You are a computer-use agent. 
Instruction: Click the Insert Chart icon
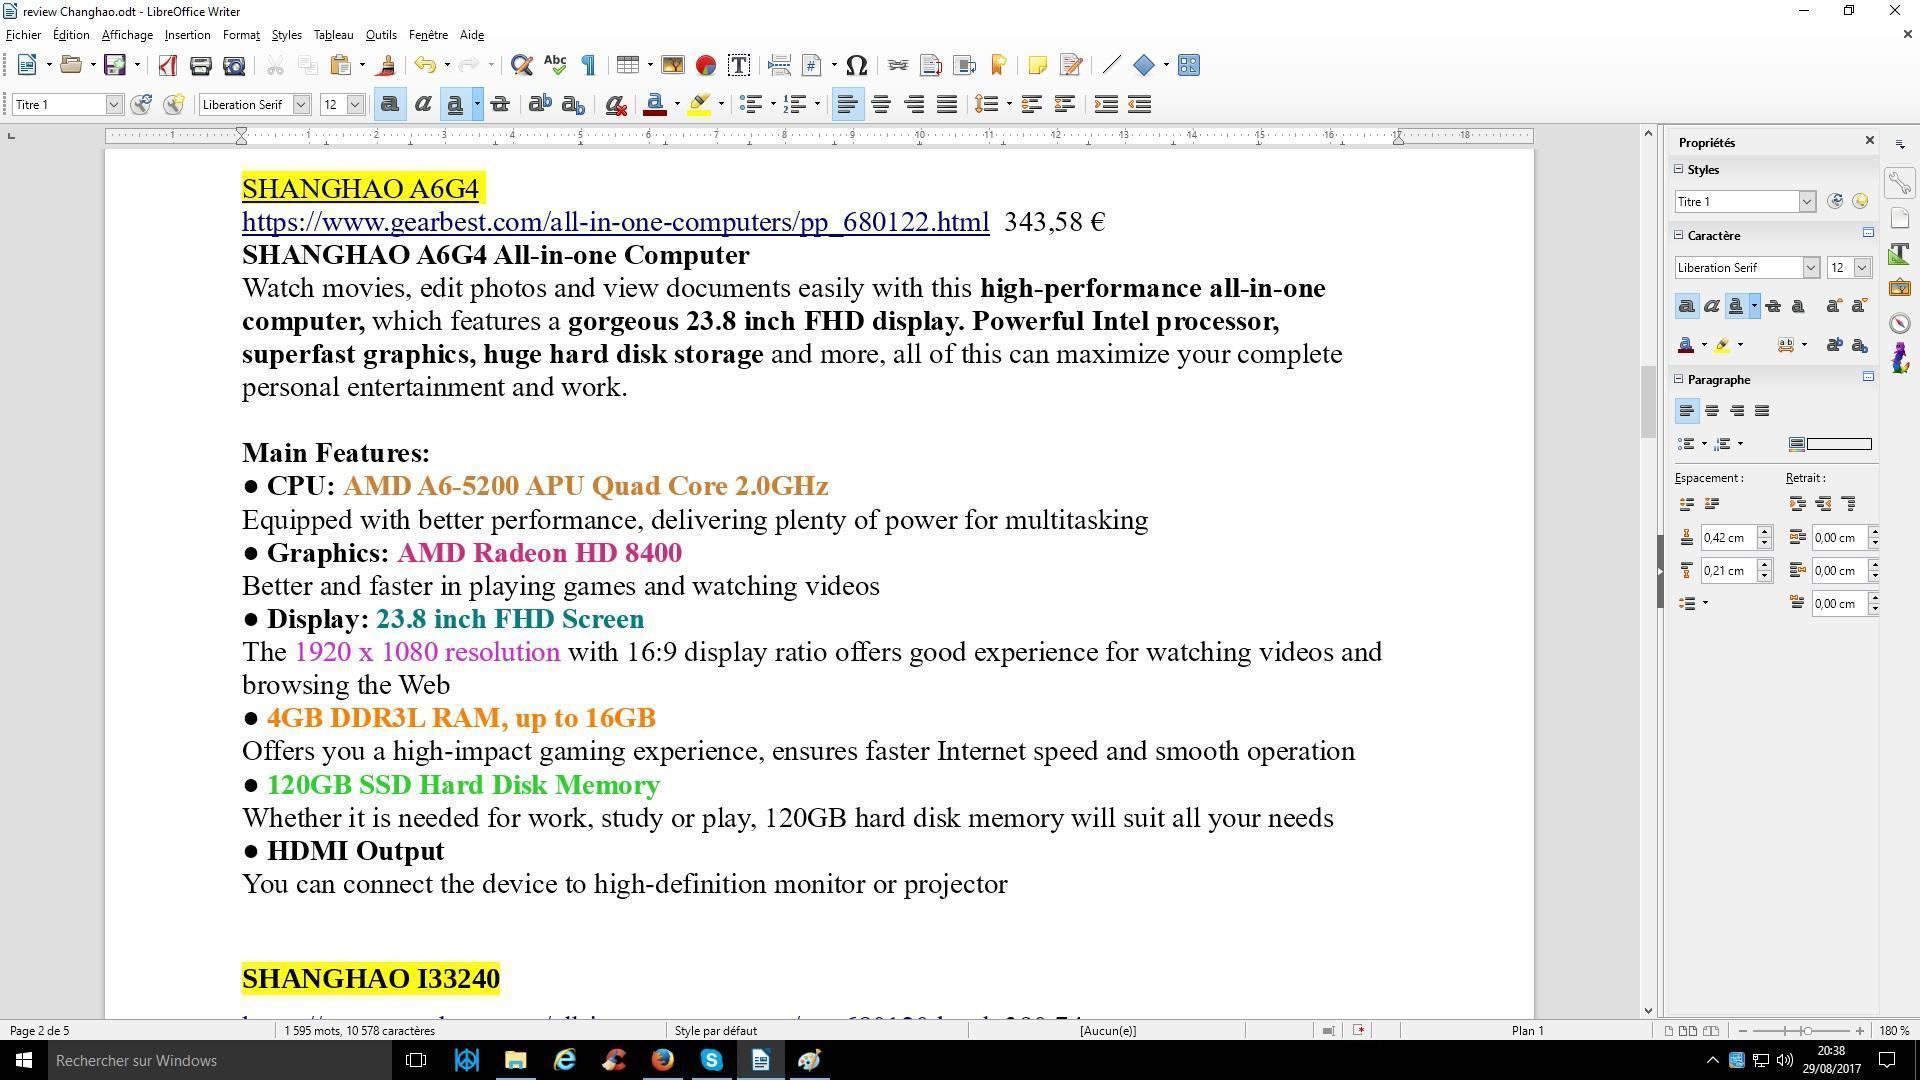tap(706, 66)
